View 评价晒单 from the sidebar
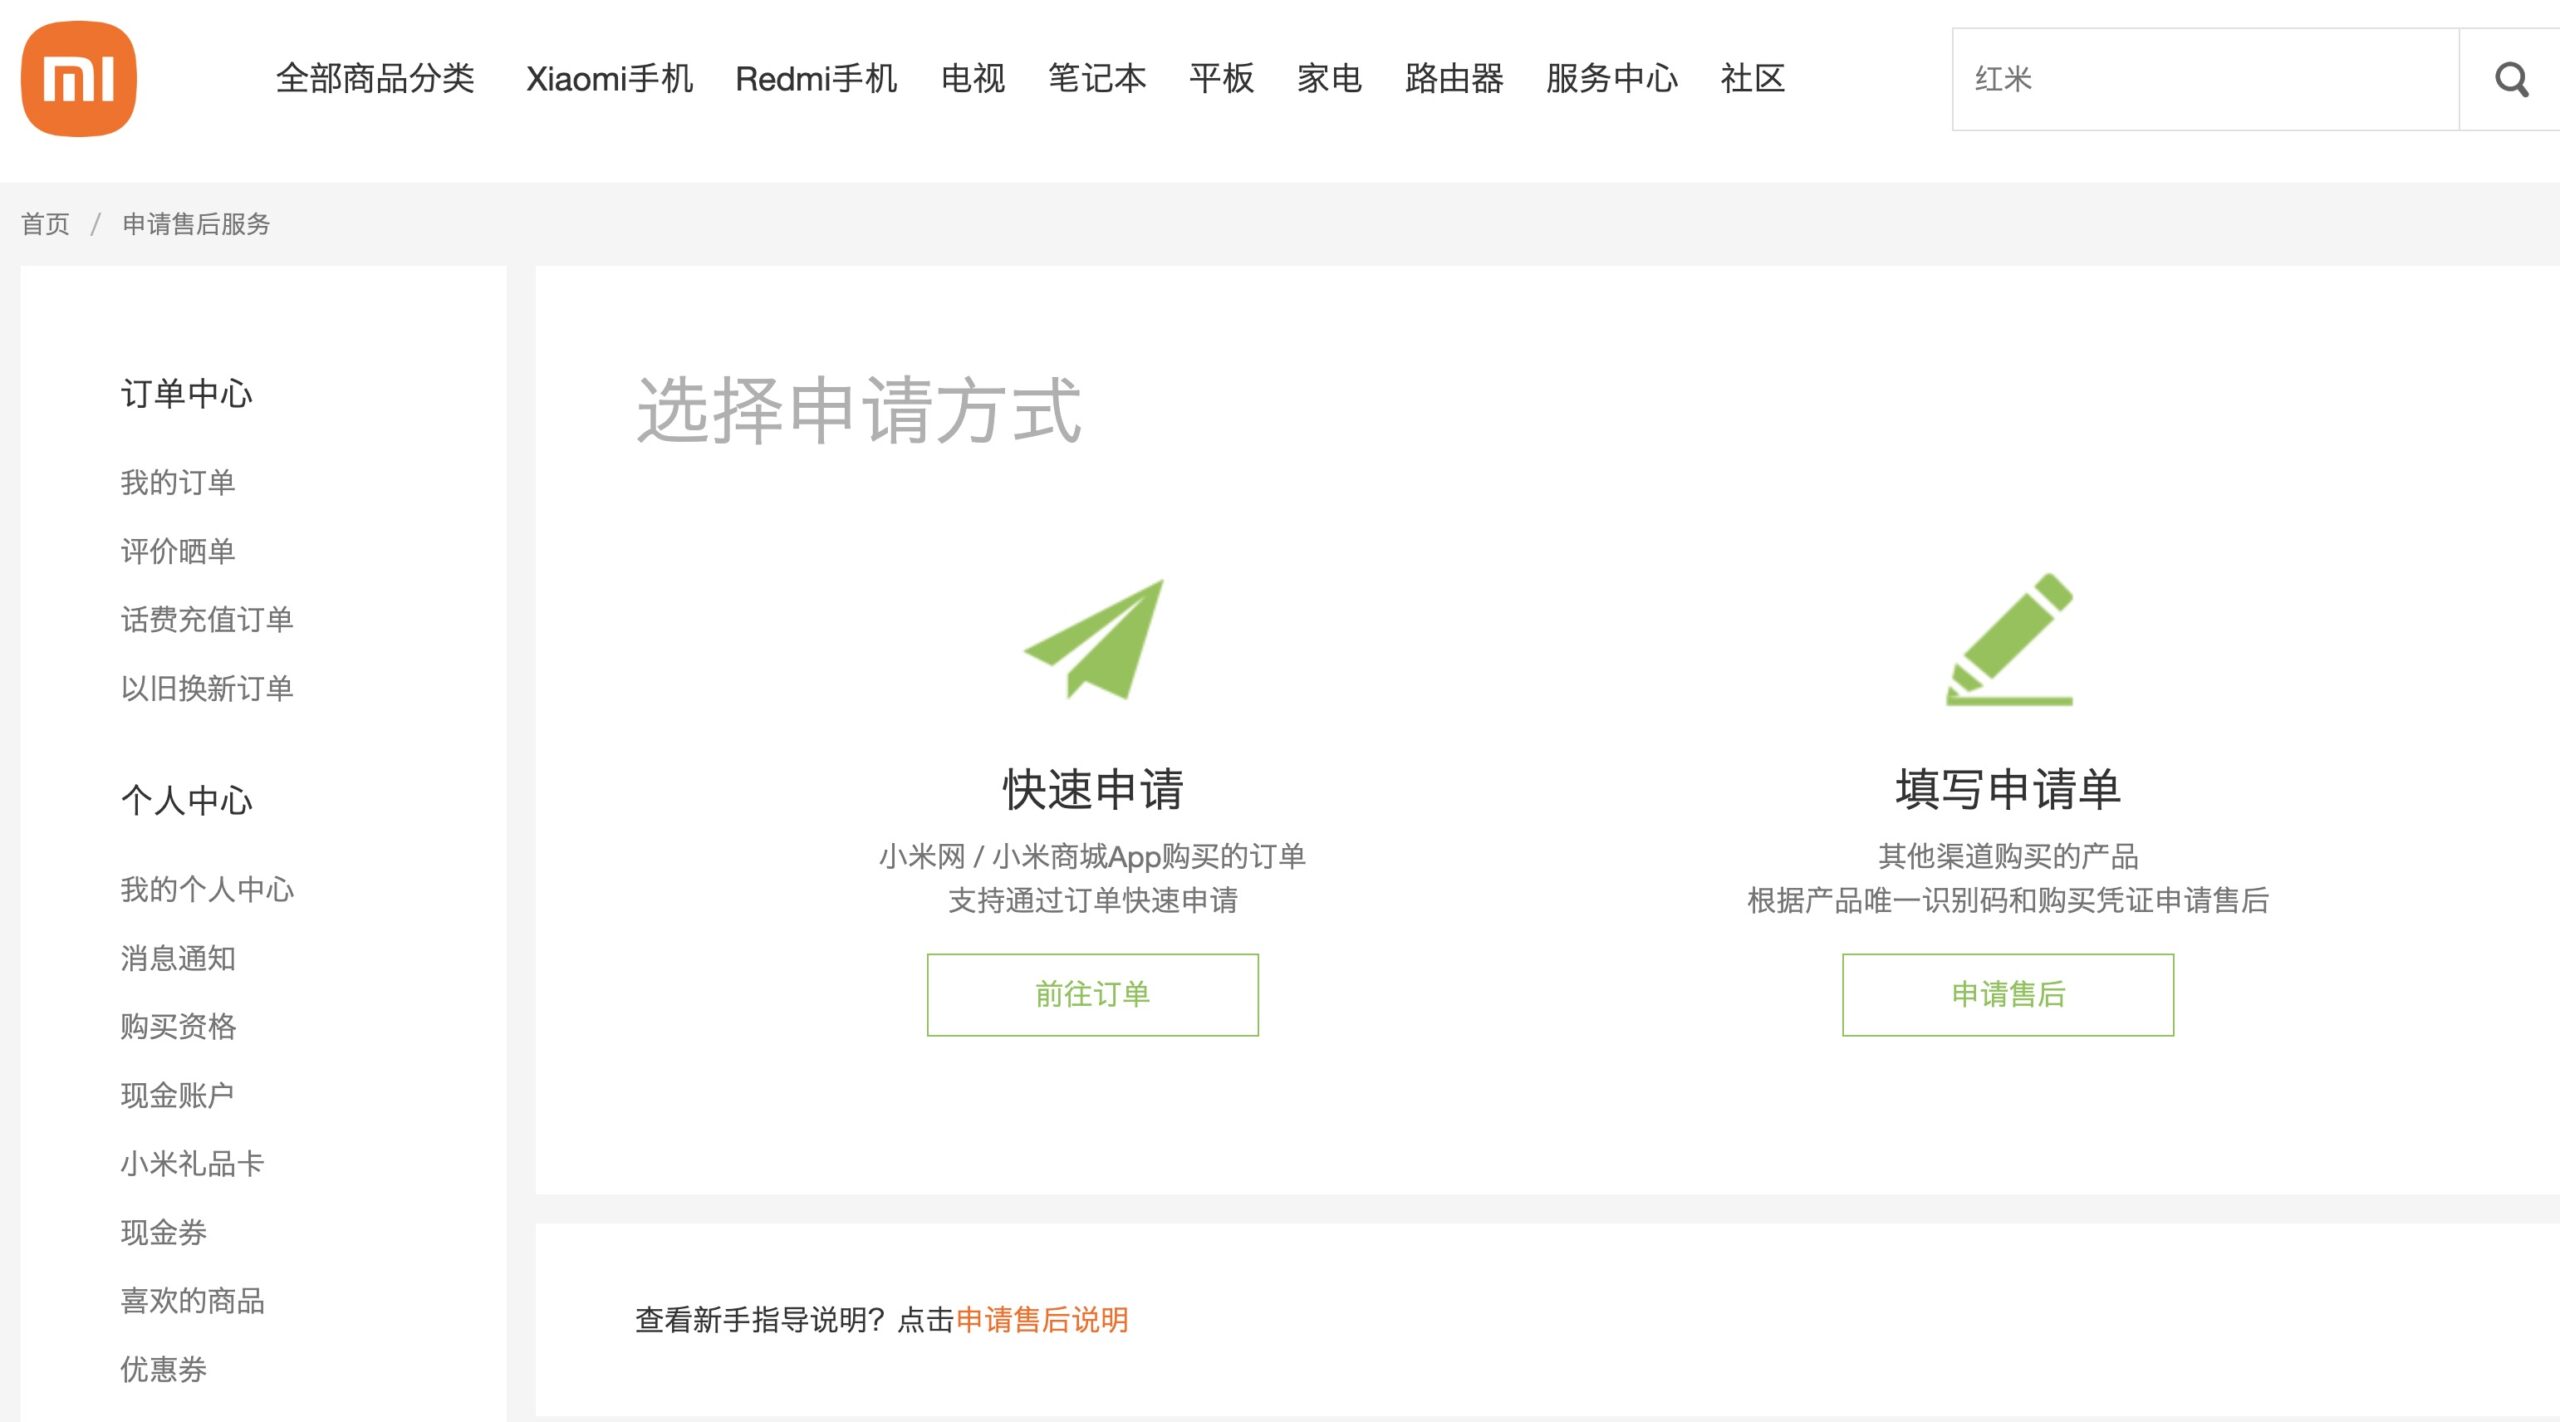Screen dimensions: 2560x1422 [178, 551]
